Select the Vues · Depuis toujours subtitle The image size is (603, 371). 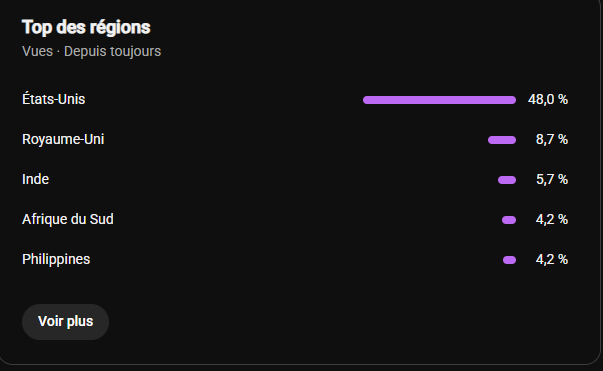[92, 51]
